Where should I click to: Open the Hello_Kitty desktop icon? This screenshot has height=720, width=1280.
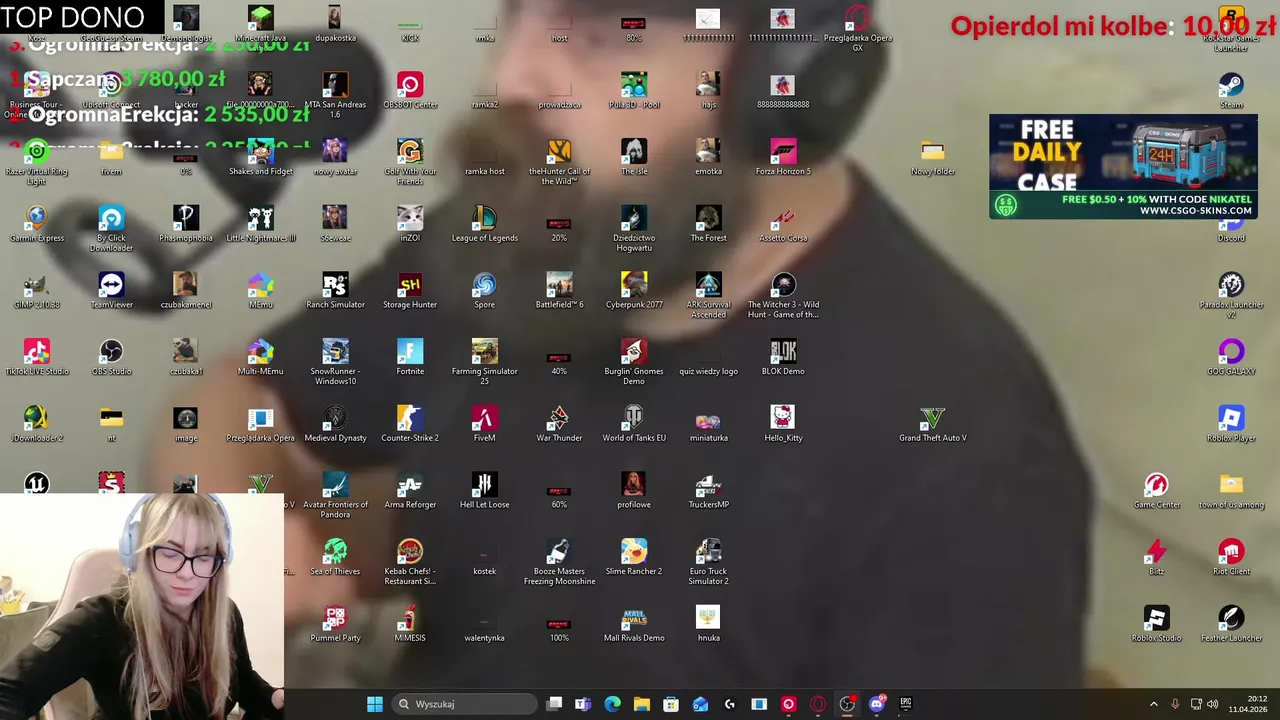[x=783, y=424]
